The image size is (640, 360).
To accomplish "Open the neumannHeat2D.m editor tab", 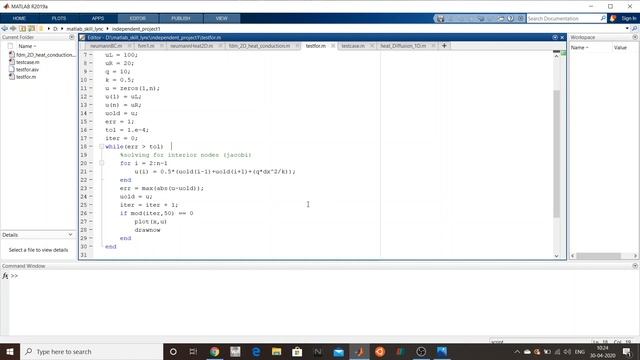I will [191, 46].
